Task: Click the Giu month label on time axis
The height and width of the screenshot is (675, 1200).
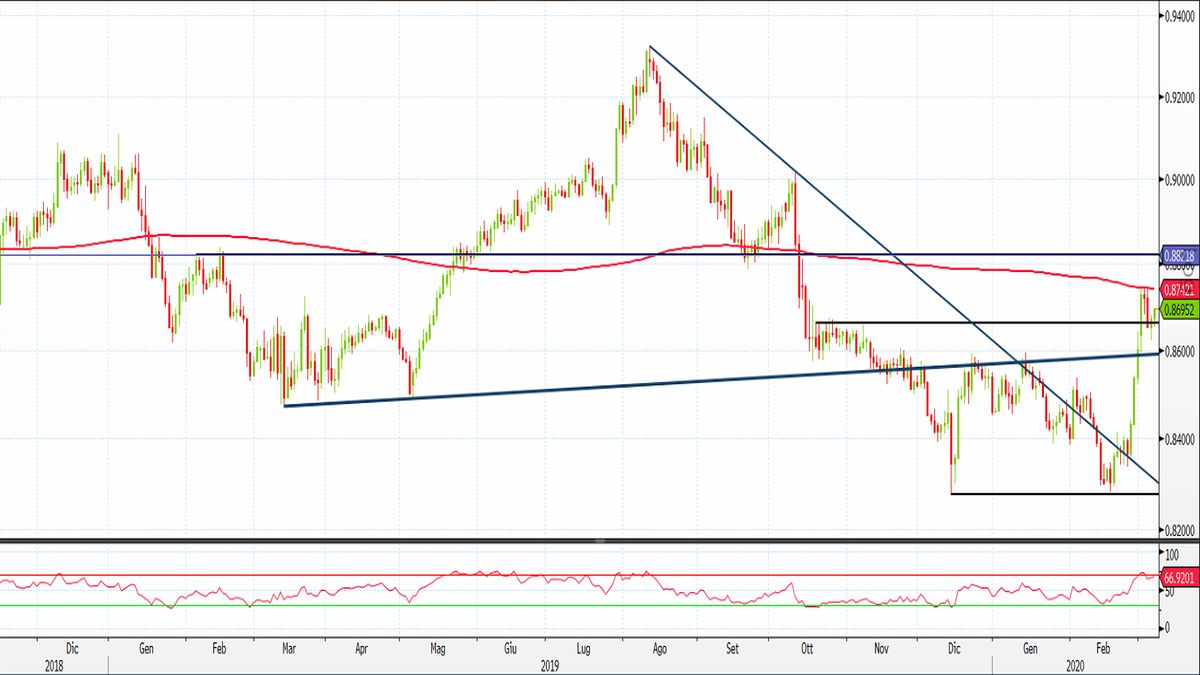Action: pos(510,648)
